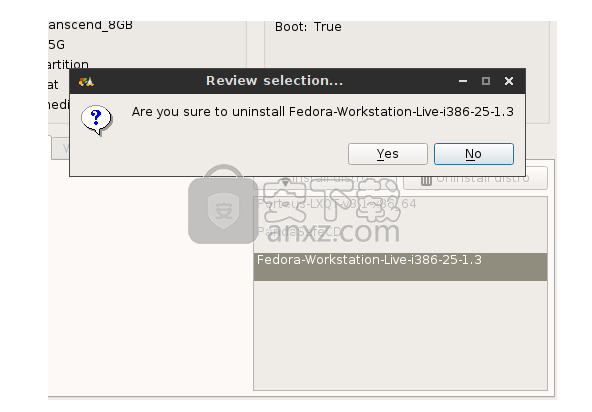Select Fedora-Workstation-Live-i386-25-1.3 in distro list
Screen dimensions: 592x412
pos(400,267)
